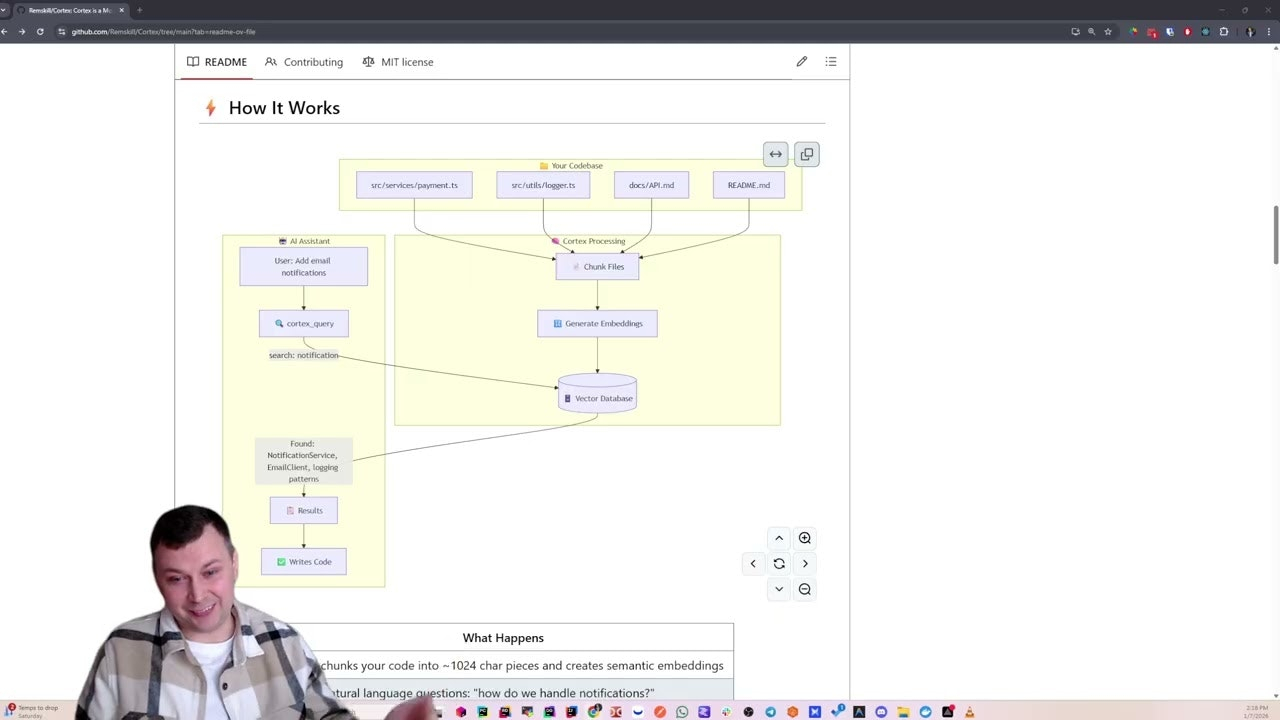Open Discord from the taskbar
The width and height of the screenshot is (1280, 720).
[x=880, y=711]
